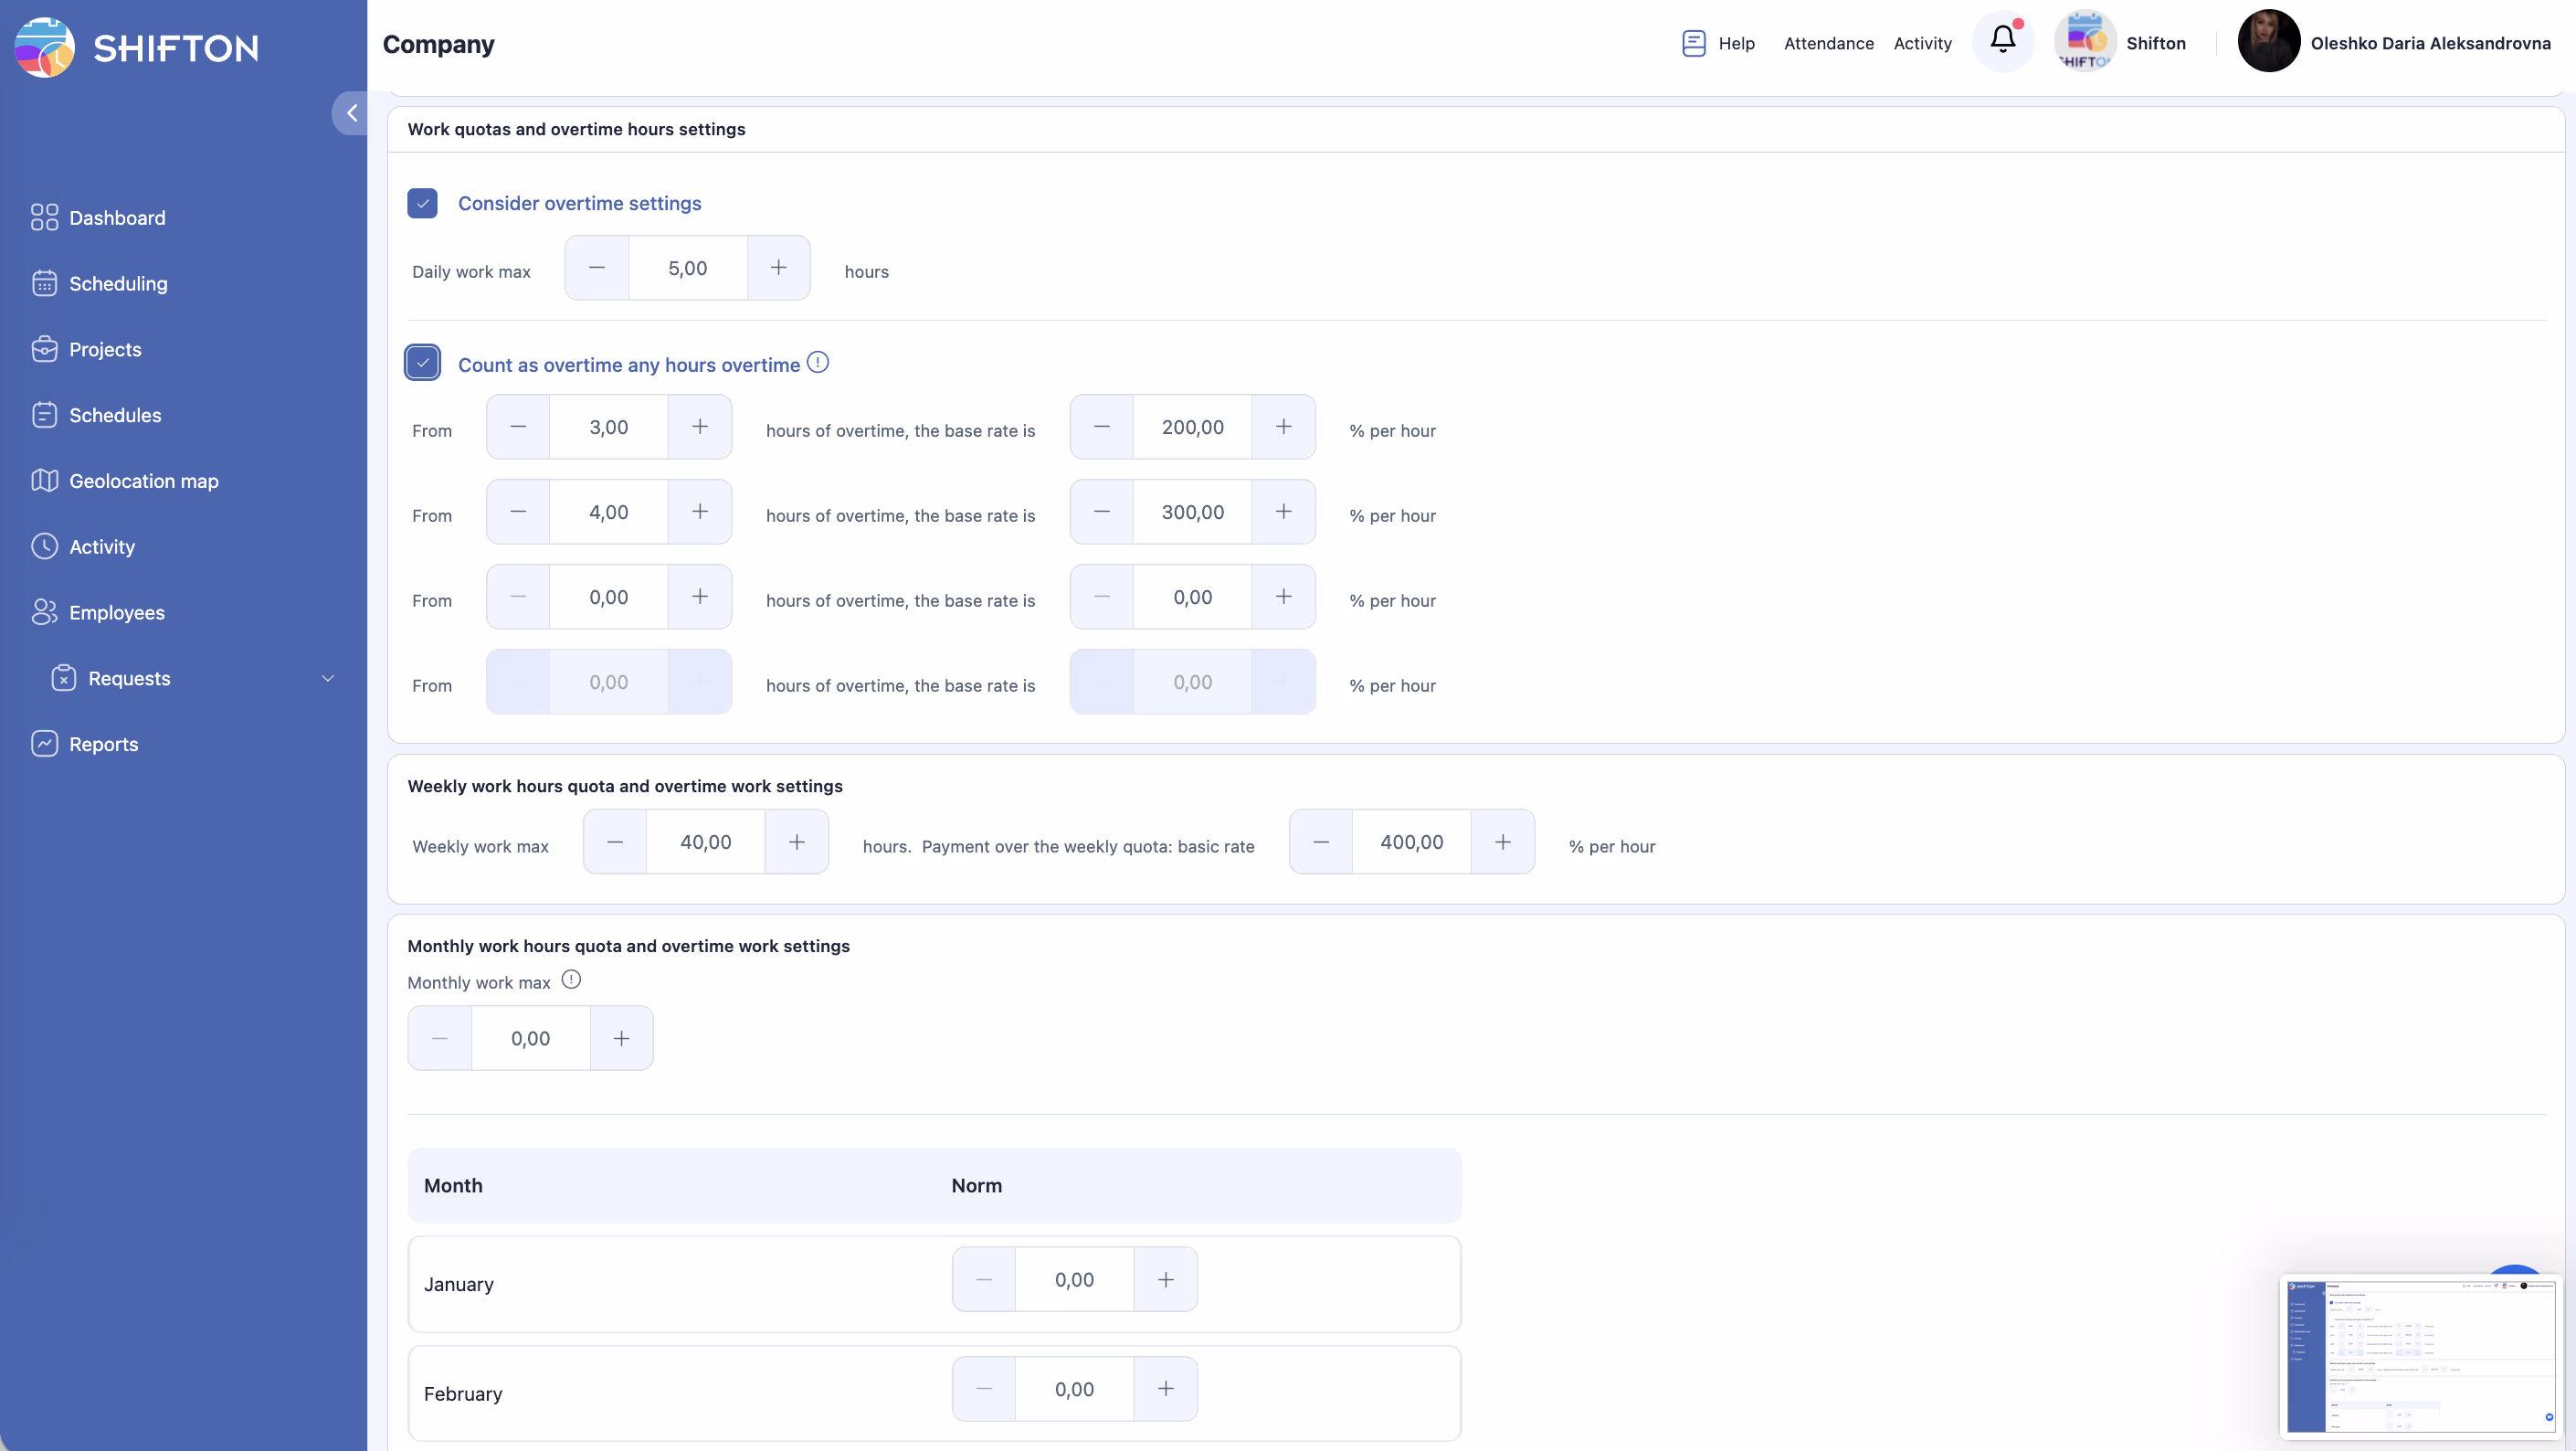Viewport: 2576px width, 1451px height.
Task: Go to Attendance in top bar
Action: pos(1828,43)
